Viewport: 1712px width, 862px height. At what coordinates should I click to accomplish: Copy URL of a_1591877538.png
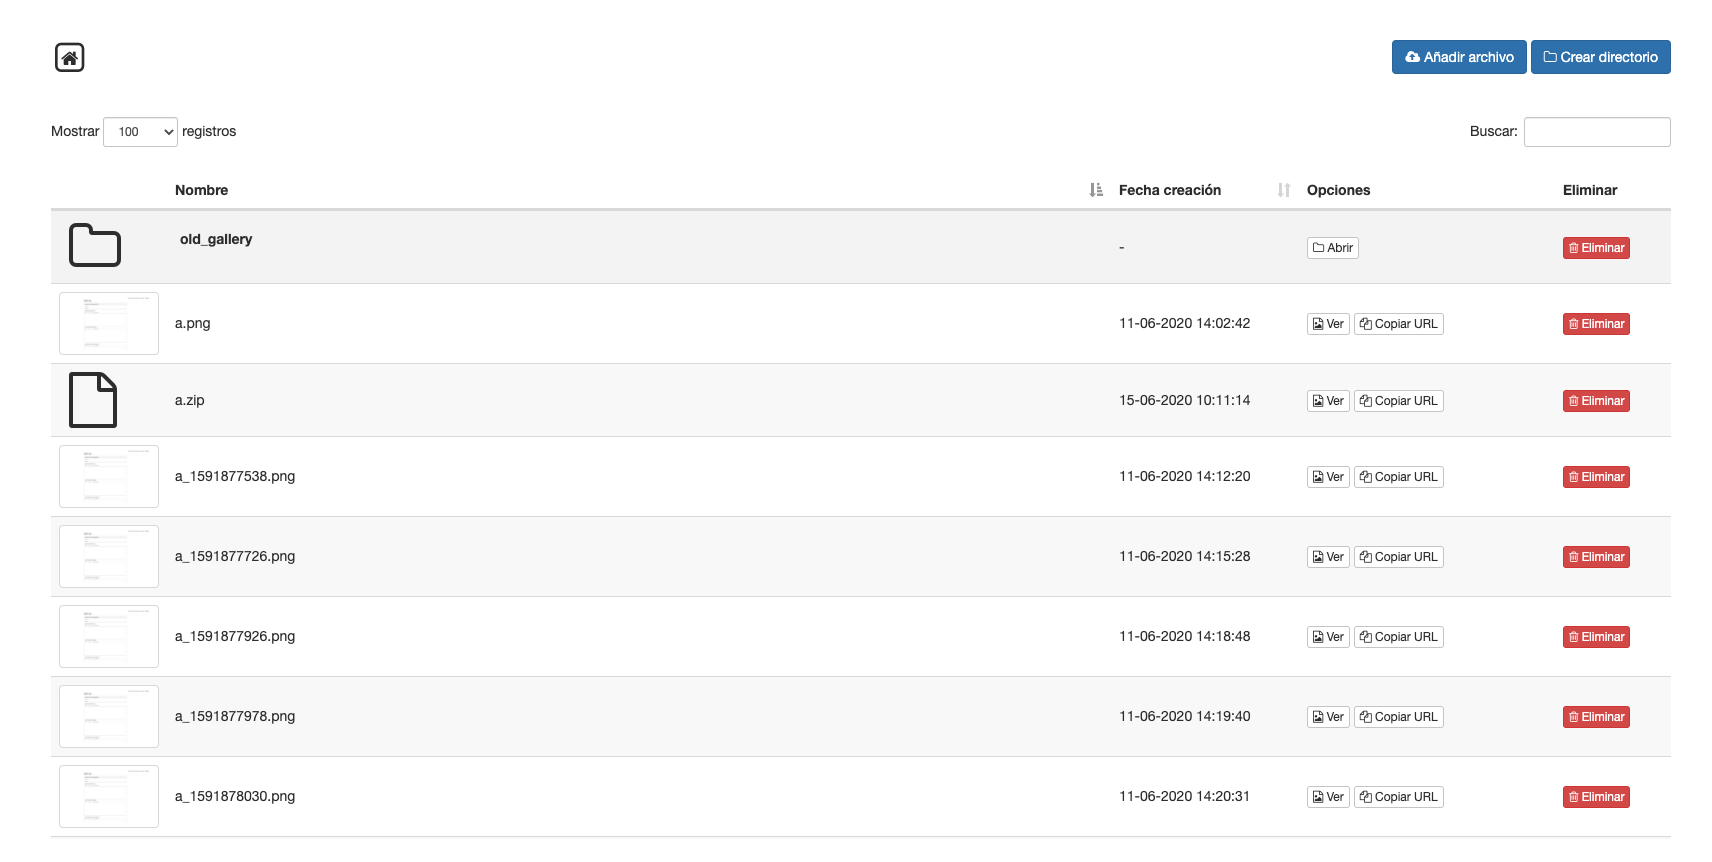[1398, 477]
